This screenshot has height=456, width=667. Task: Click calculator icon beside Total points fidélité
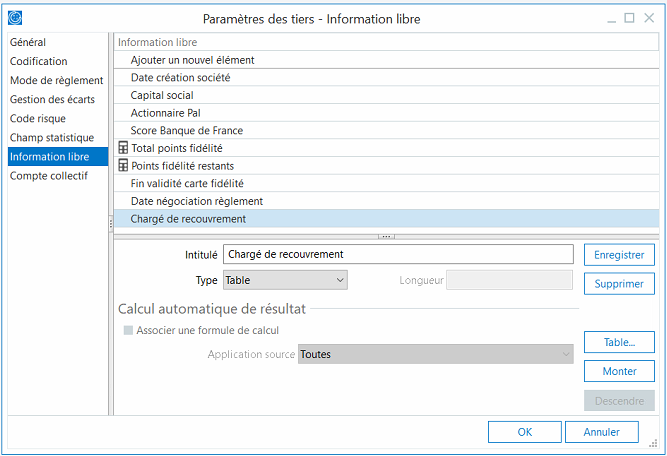[124, 148]
